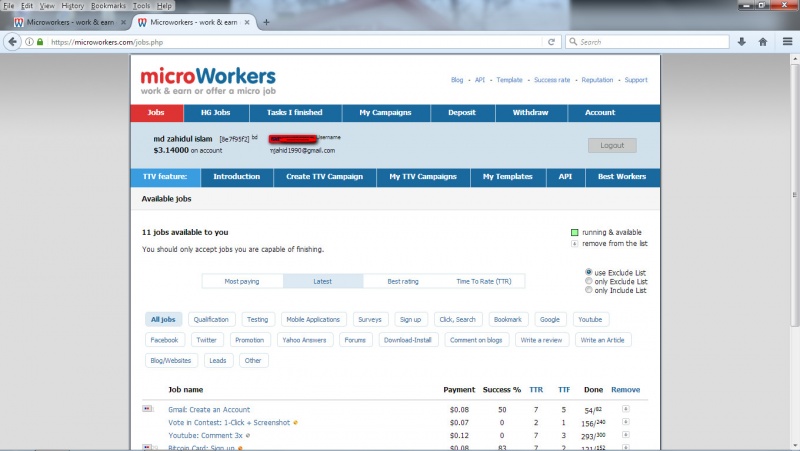Open the Tasks I finished tab
Viewport: 800px width, 451px height.
294,113
